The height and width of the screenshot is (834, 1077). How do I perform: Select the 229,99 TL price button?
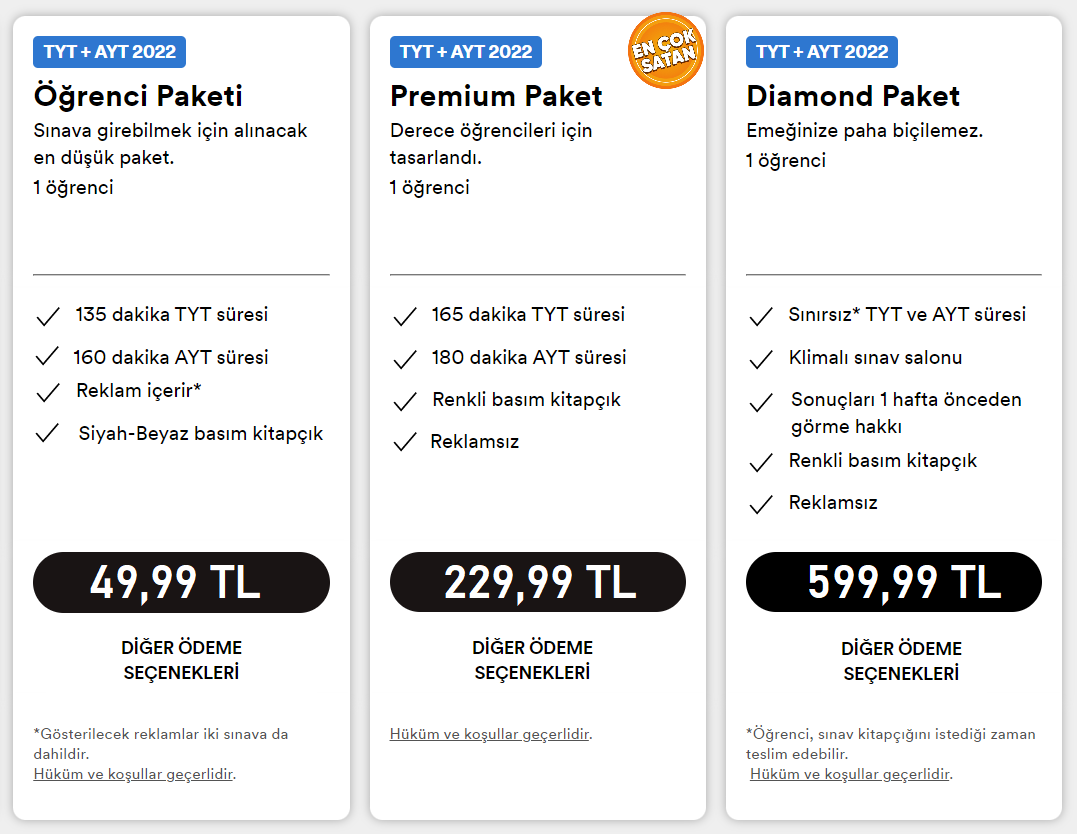click(x=538, y=582)
